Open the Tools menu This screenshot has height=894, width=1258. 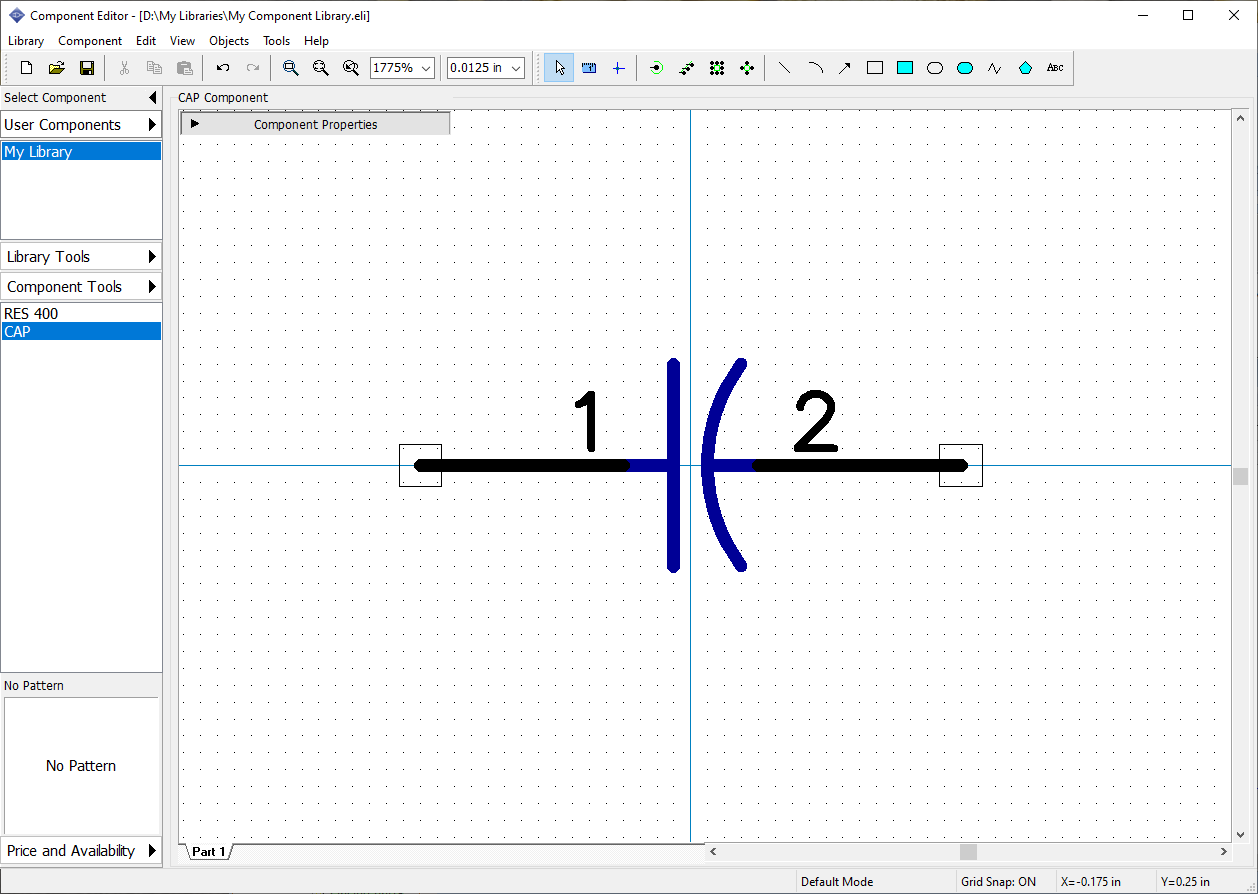(276, 41)
